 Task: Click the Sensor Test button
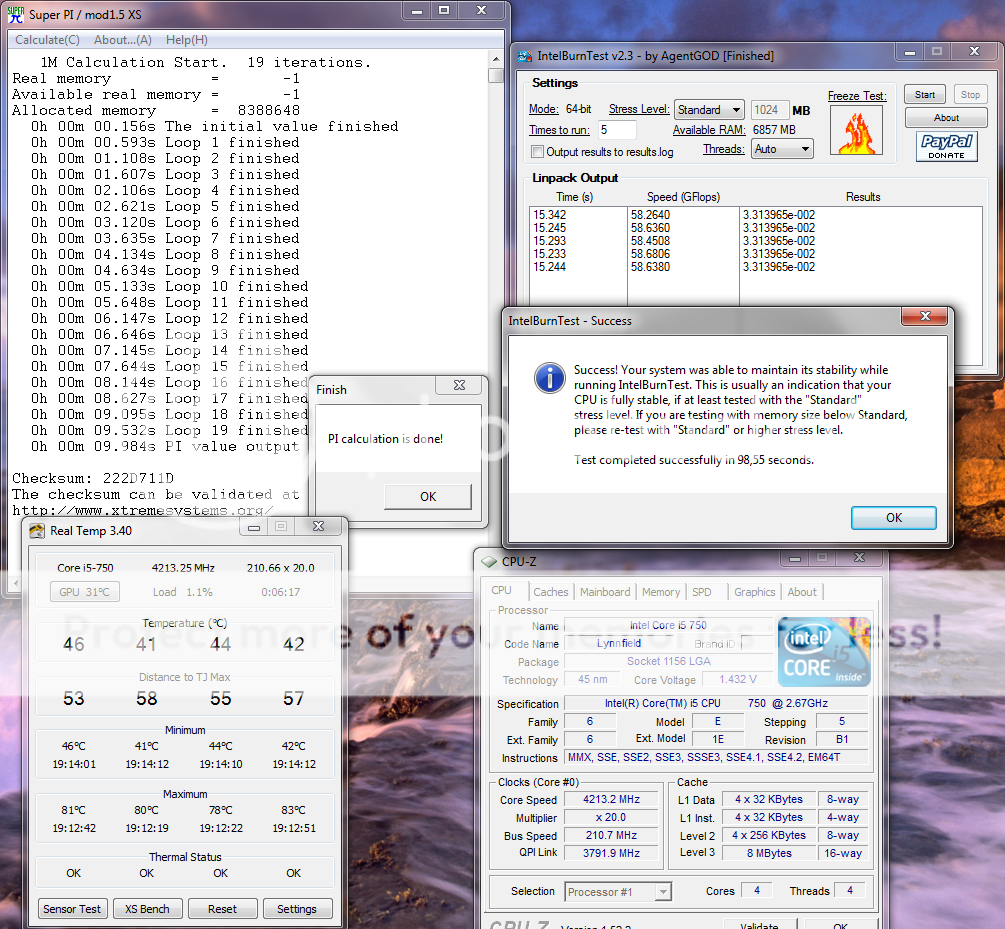click(73, 909)
